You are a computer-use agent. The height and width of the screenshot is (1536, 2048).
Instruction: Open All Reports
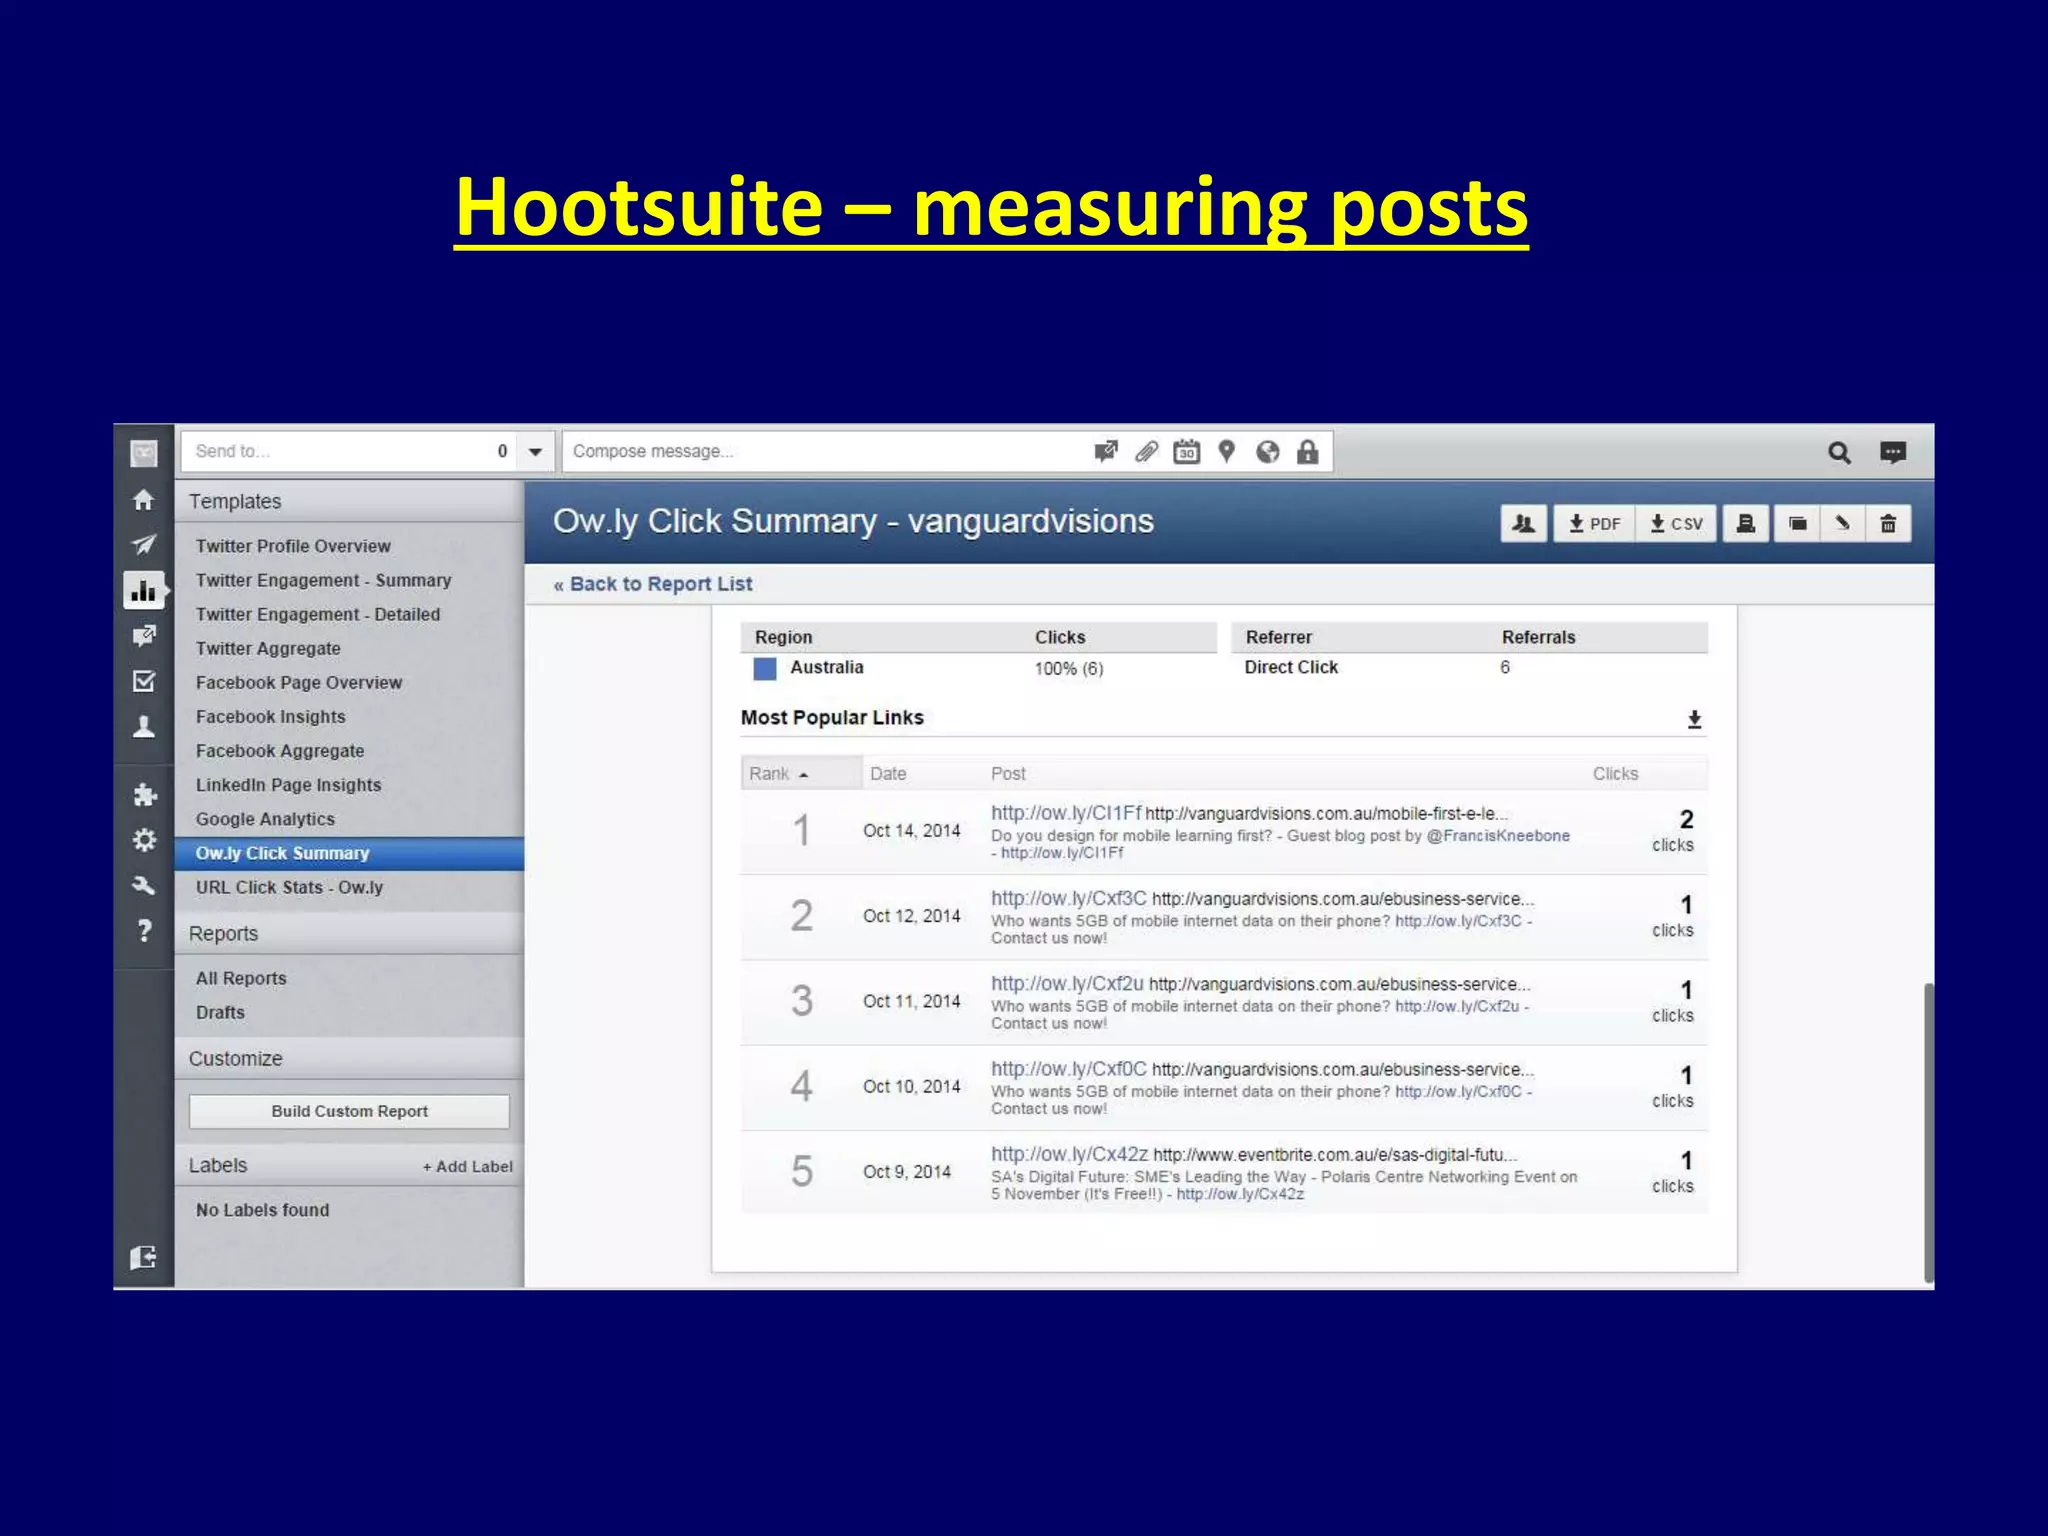tap(241, 978)
